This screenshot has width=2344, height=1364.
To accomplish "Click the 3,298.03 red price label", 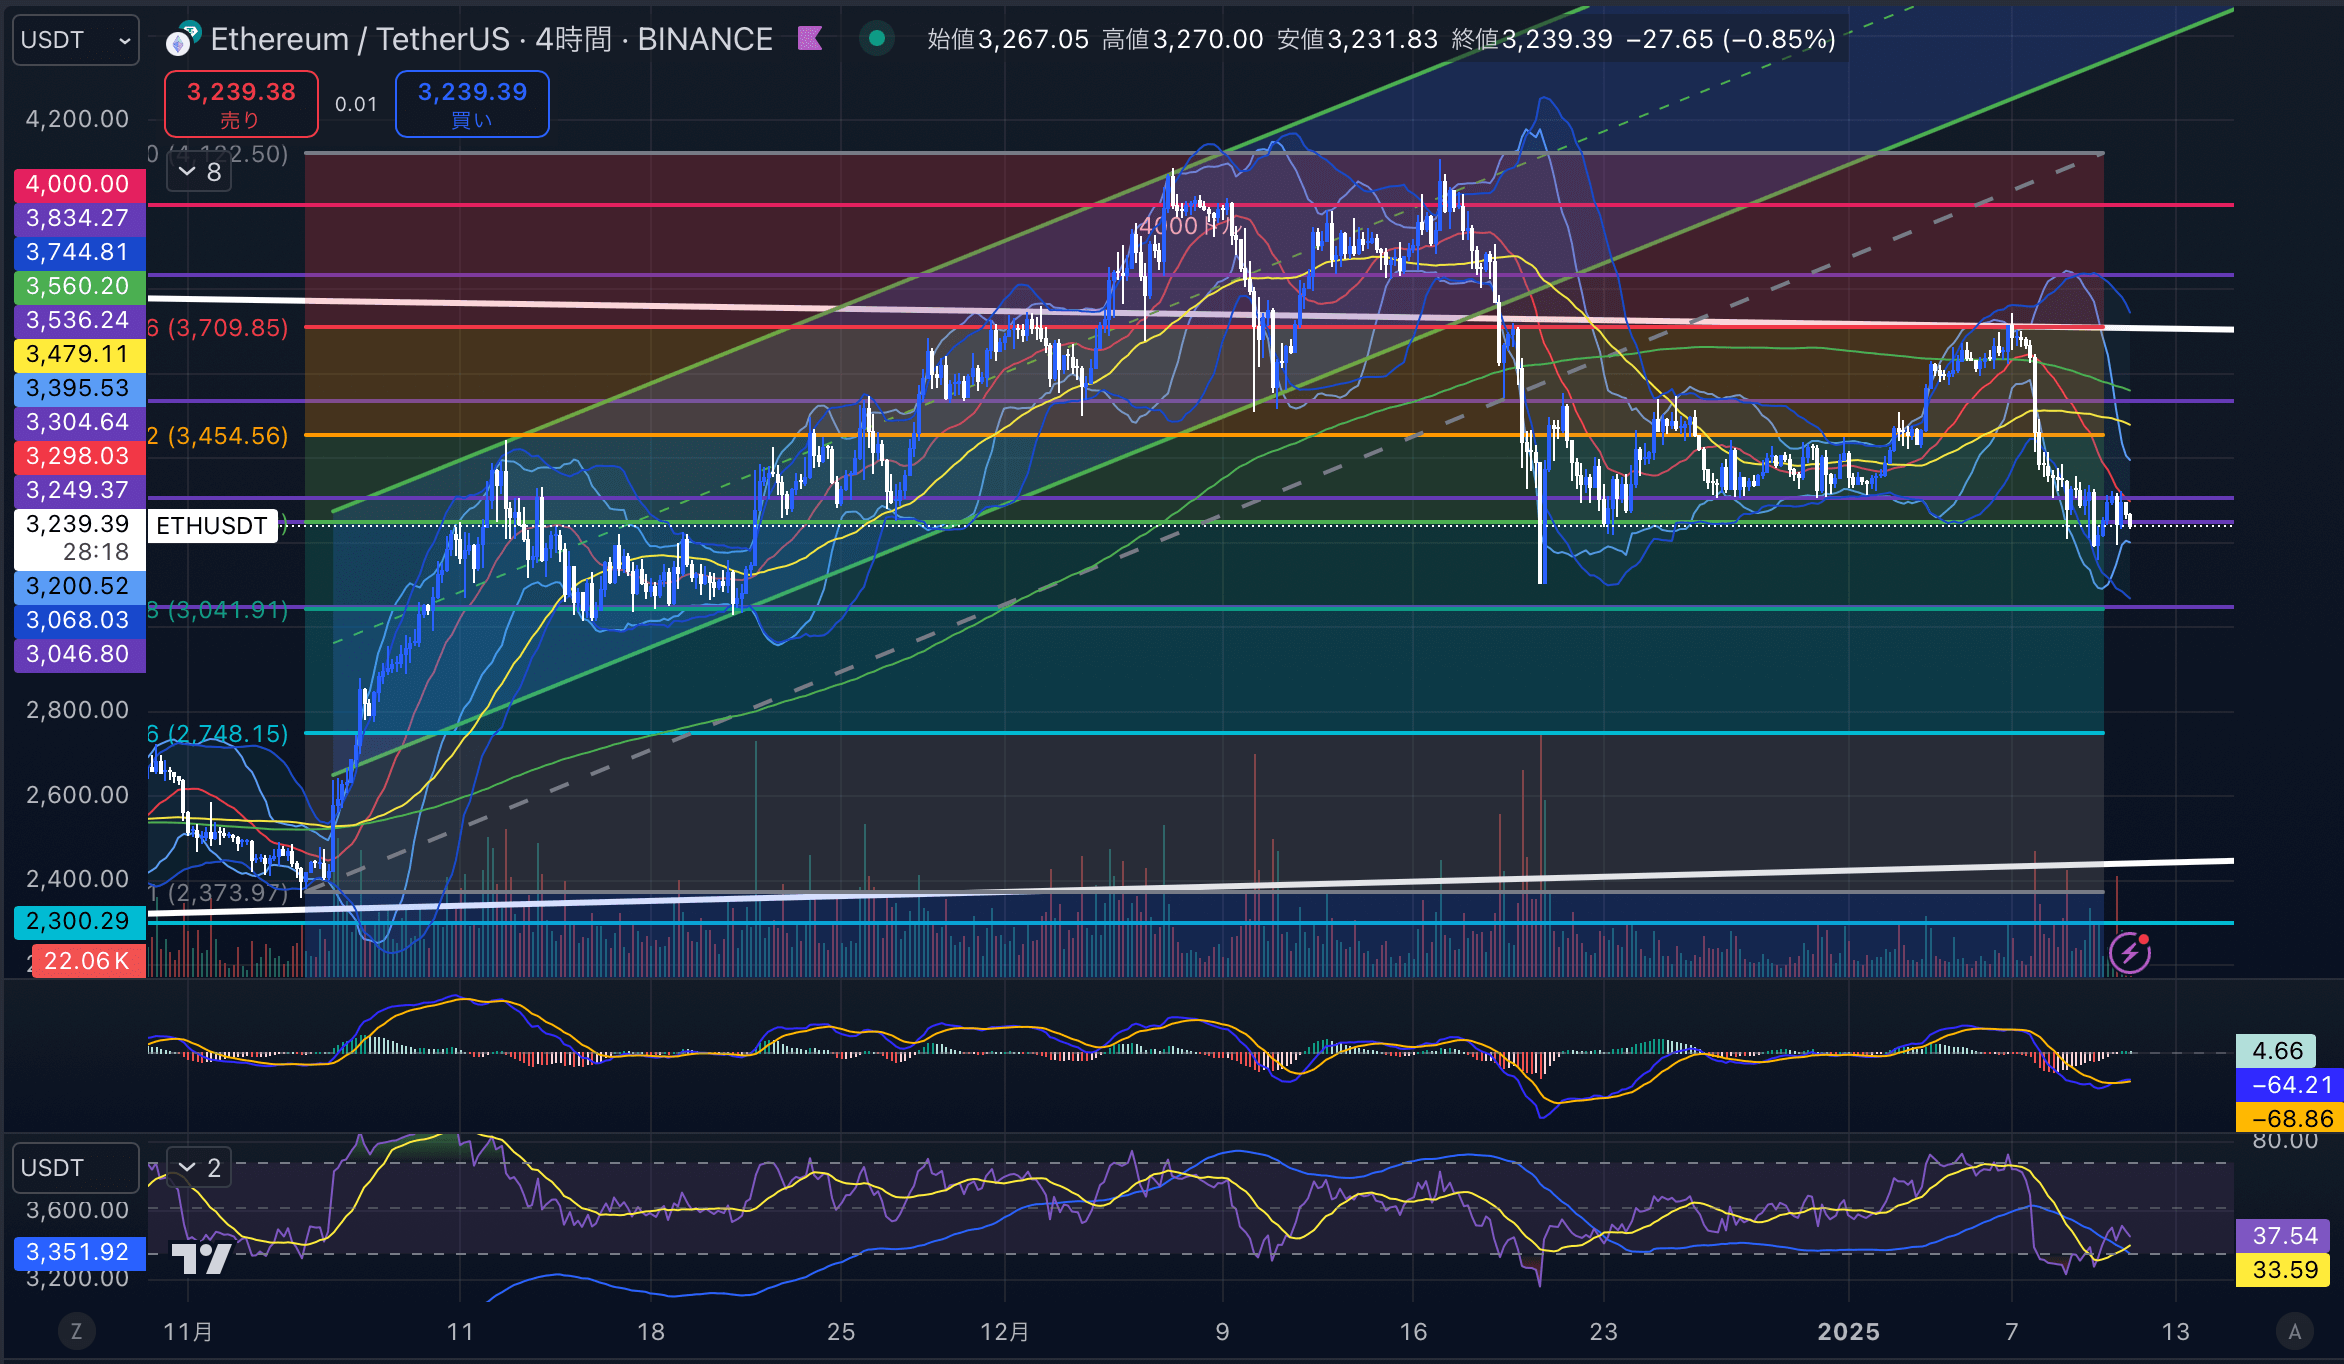I will (80, 456).
